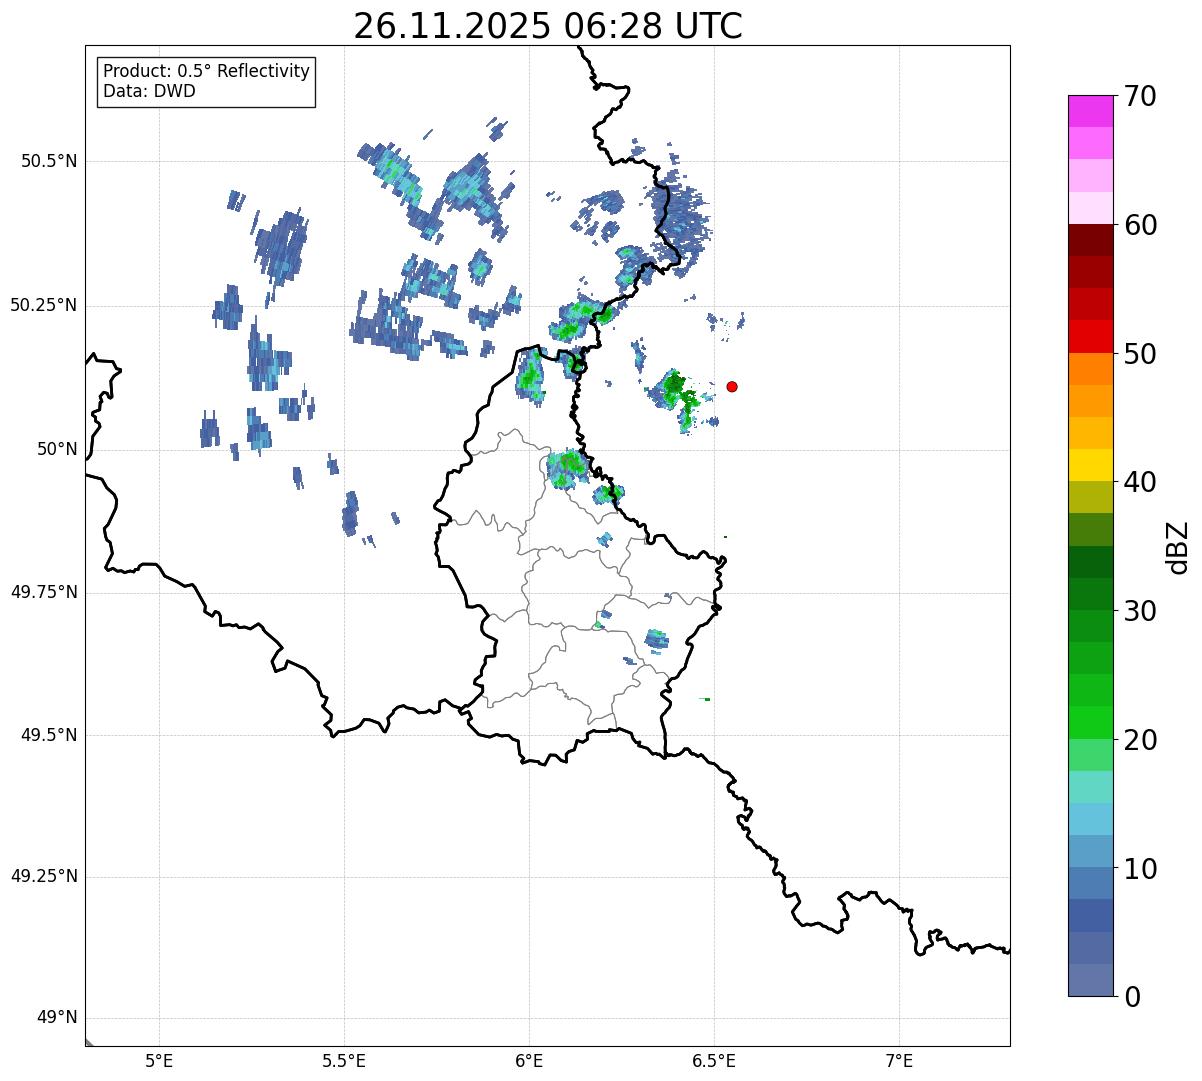Click the 5°E longitude label
The height and width of the screenshot is (1081, 1202).
coord(159,1061)
